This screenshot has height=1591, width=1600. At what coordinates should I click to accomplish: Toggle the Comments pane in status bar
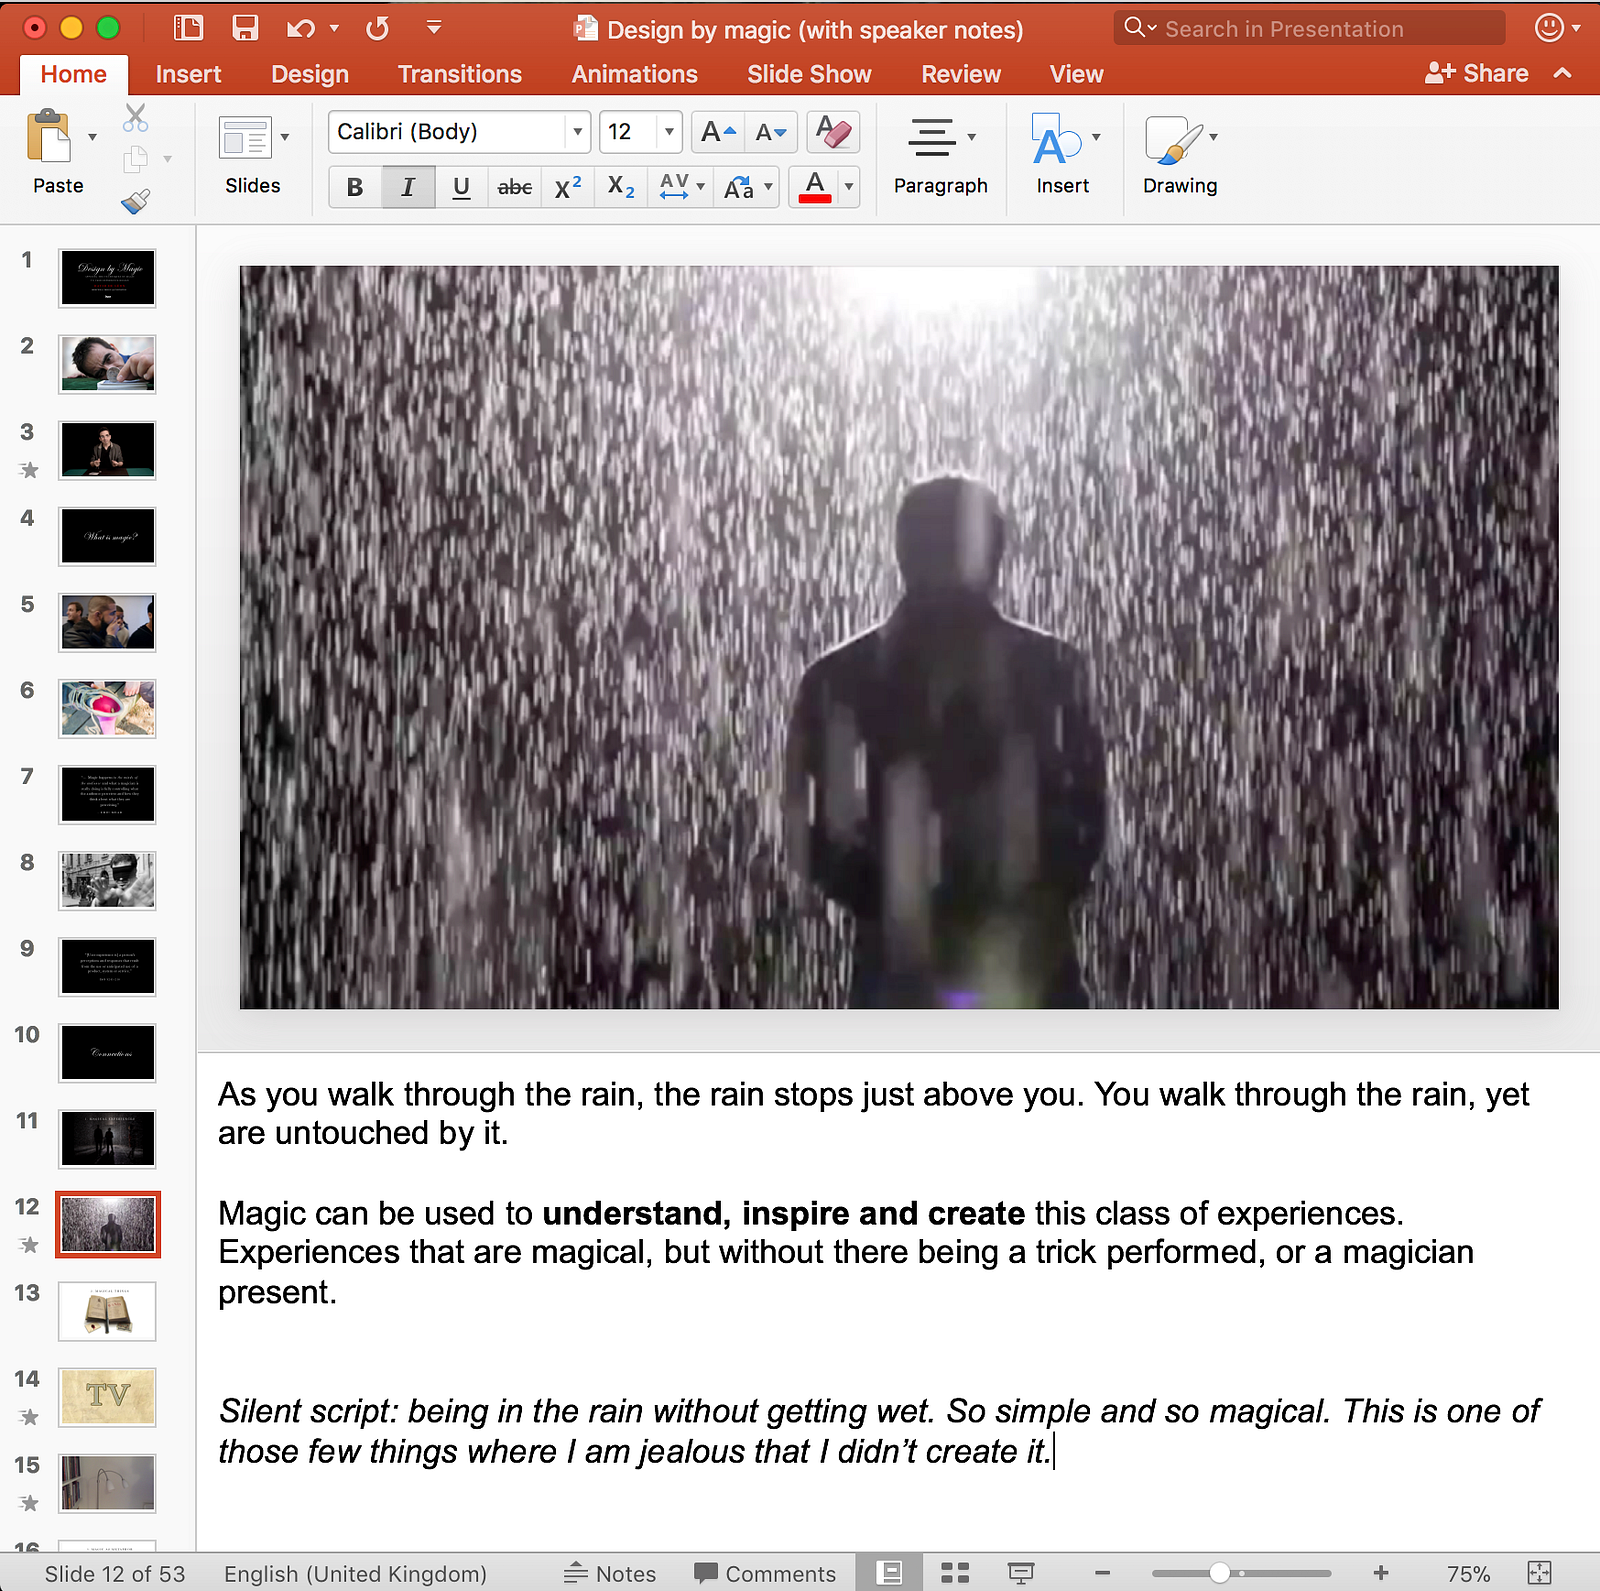point(765,1574)
